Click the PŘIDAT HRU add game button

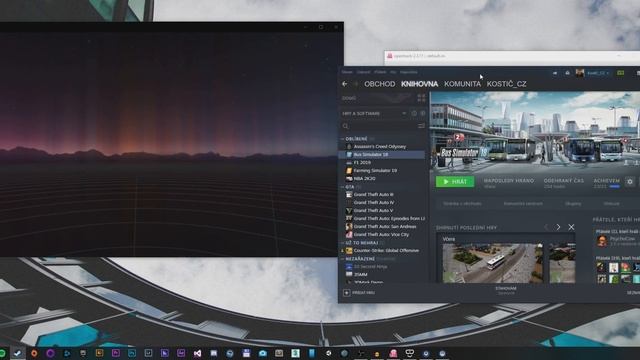pyautogui.click(x=359, y=293)
